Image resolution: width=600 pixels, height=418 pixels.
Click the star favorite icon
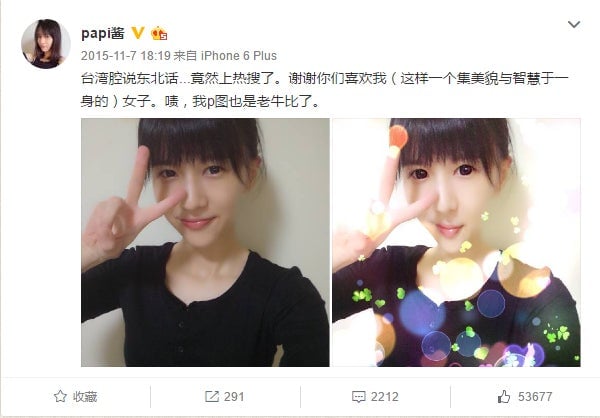coord(60,397)
